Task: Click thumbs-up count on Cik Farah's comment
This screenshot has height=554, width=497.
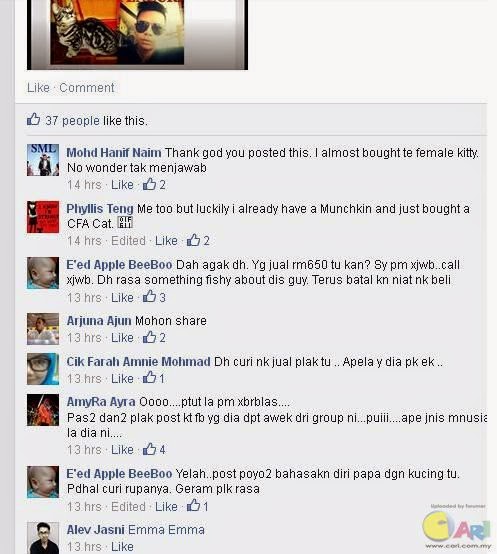Action: click(154, 378)
